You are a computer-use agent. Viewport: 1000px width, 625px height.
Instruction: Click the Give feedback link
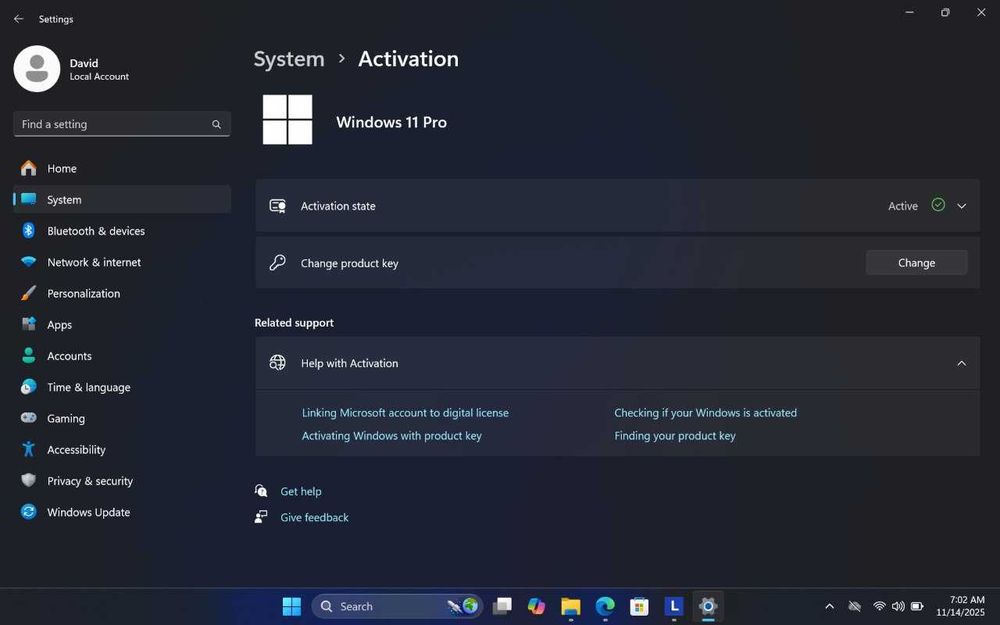click(x=314, y=517)
